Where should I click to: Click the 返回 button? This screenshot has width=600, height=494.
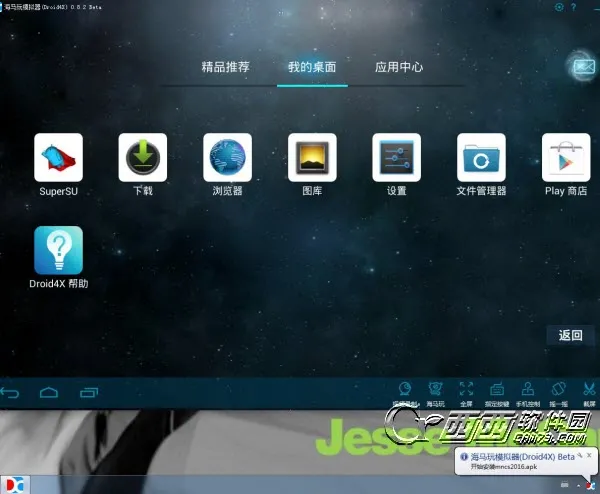(x=570, y=335)
